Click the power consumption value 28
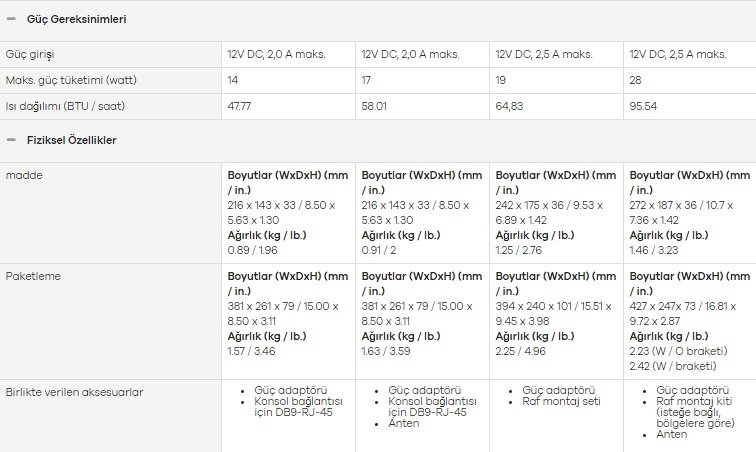 (635, 81)
